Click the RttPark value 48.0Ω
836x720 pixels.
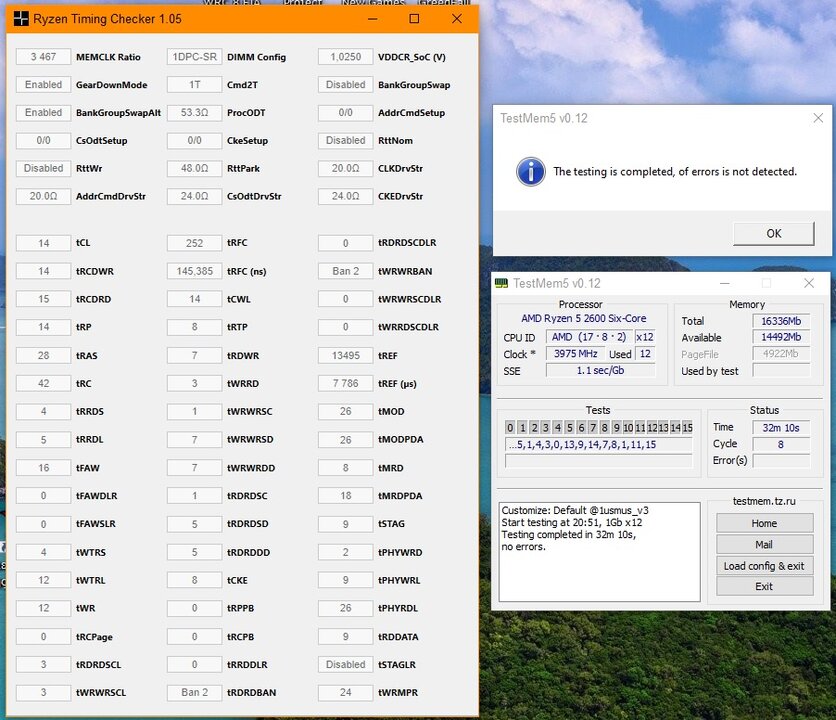pyautogui.click(x=195, y=168)
